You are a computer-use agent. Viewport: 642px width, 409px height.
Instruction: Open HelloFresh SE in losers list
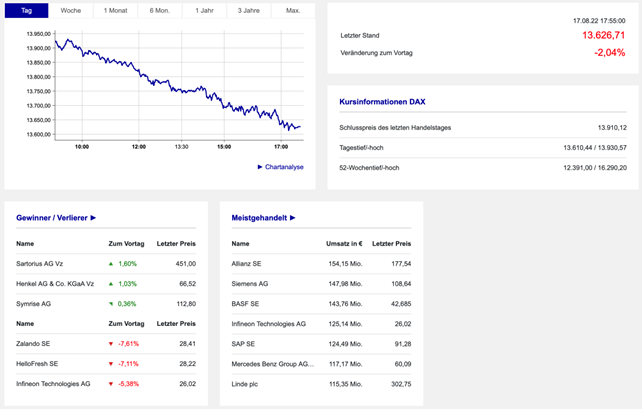tap(39, 363)
